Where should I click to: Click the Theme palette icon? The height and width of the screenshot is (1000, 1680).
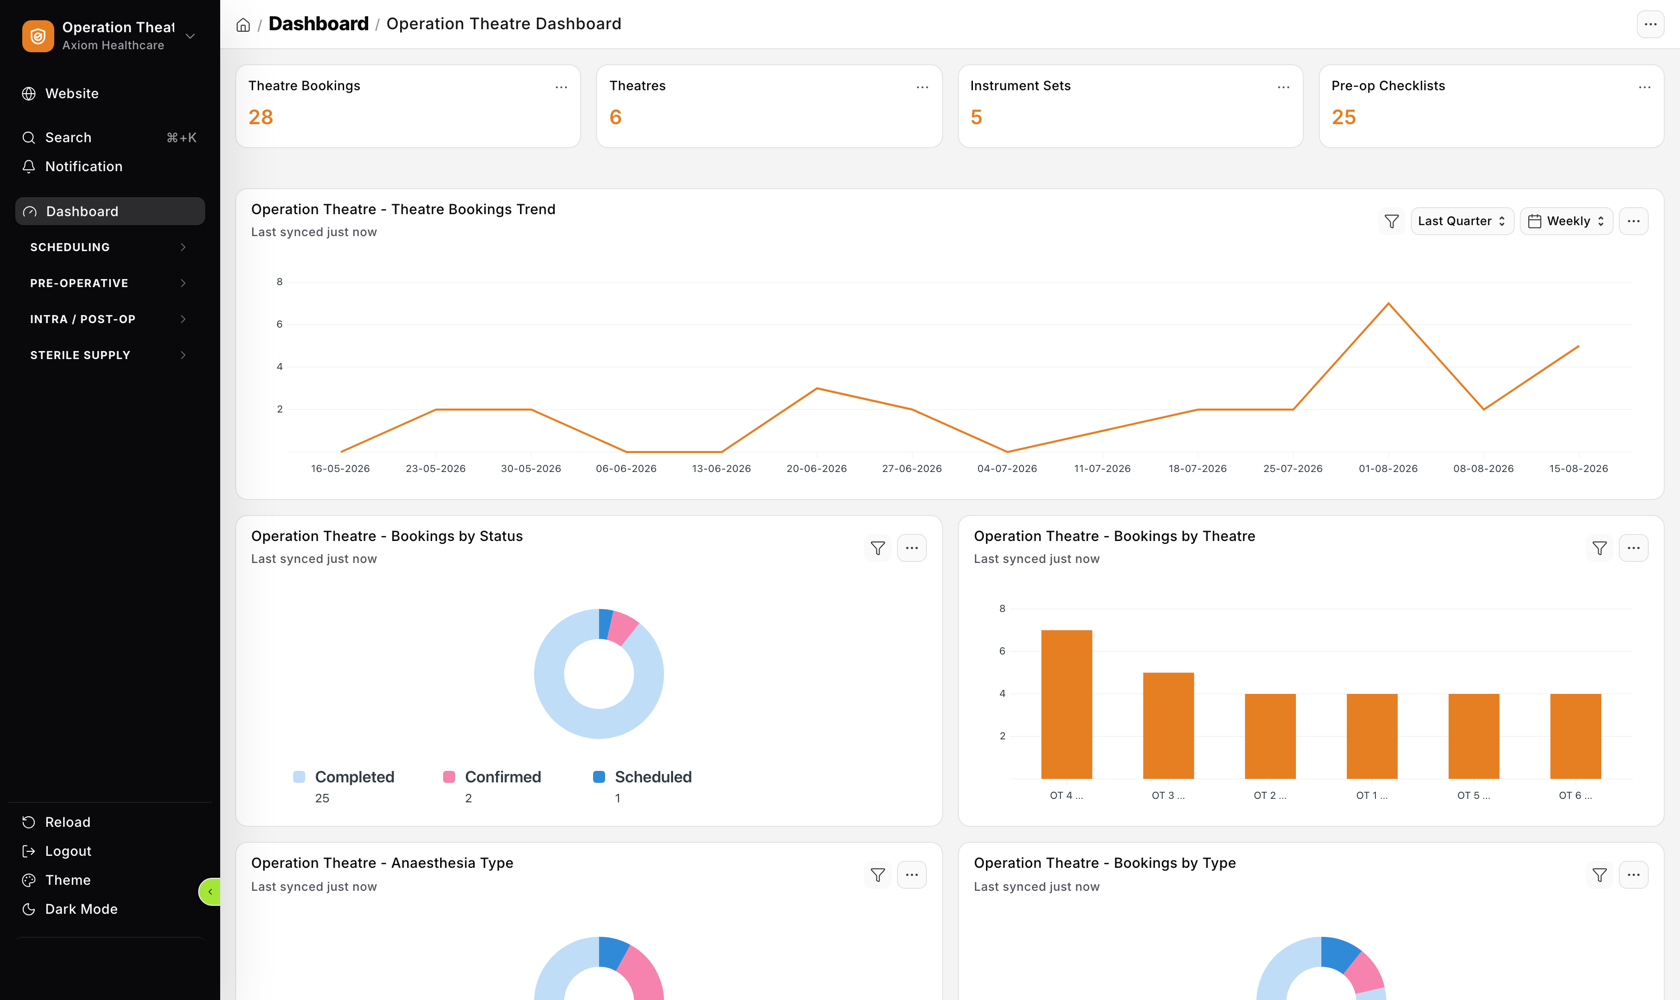pos(29,880)
